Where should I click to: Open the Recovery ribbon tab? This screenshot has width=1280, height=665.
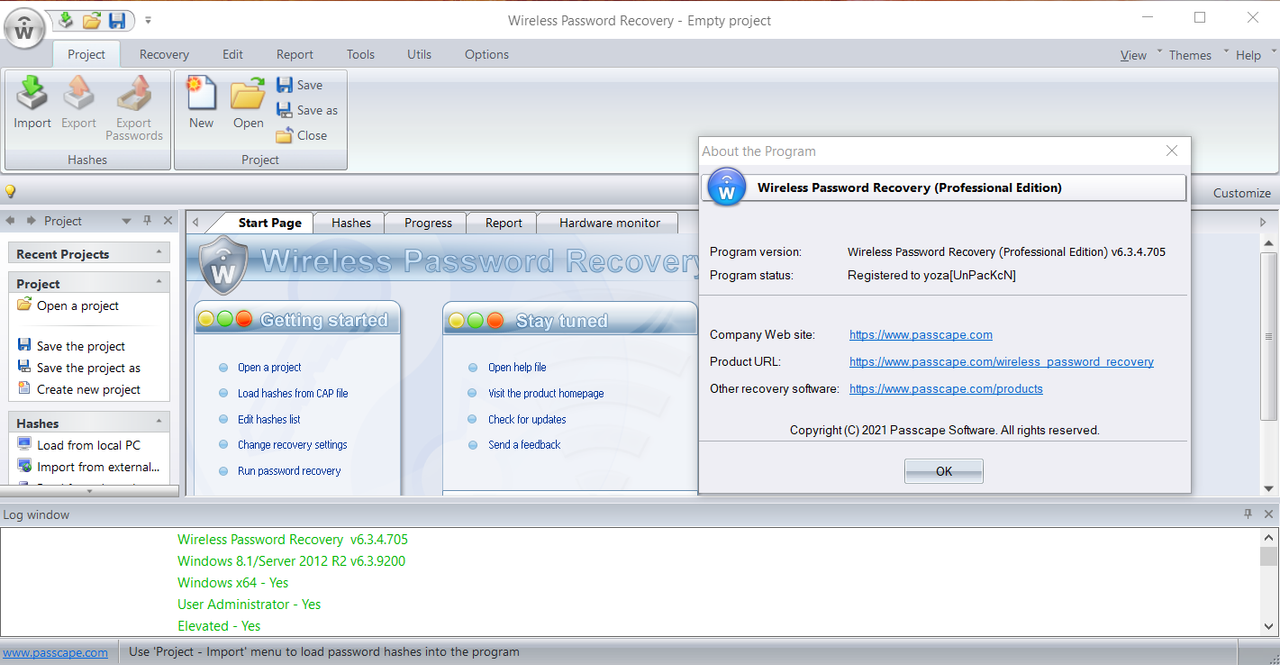click(x=164, y=54)
